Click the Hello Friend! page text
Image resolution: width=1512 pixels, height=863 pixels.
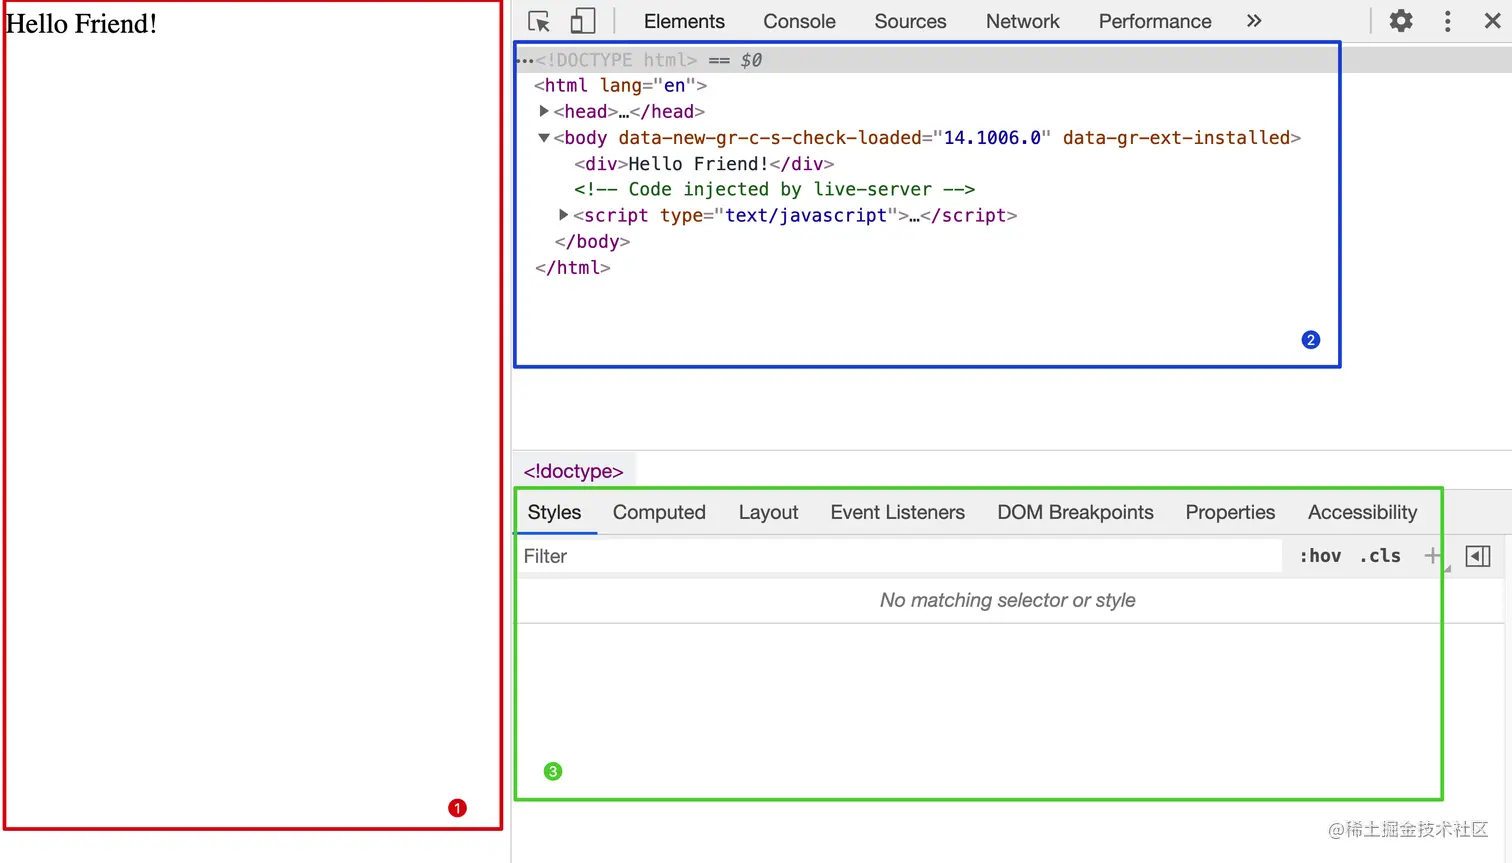coord(81,24)
